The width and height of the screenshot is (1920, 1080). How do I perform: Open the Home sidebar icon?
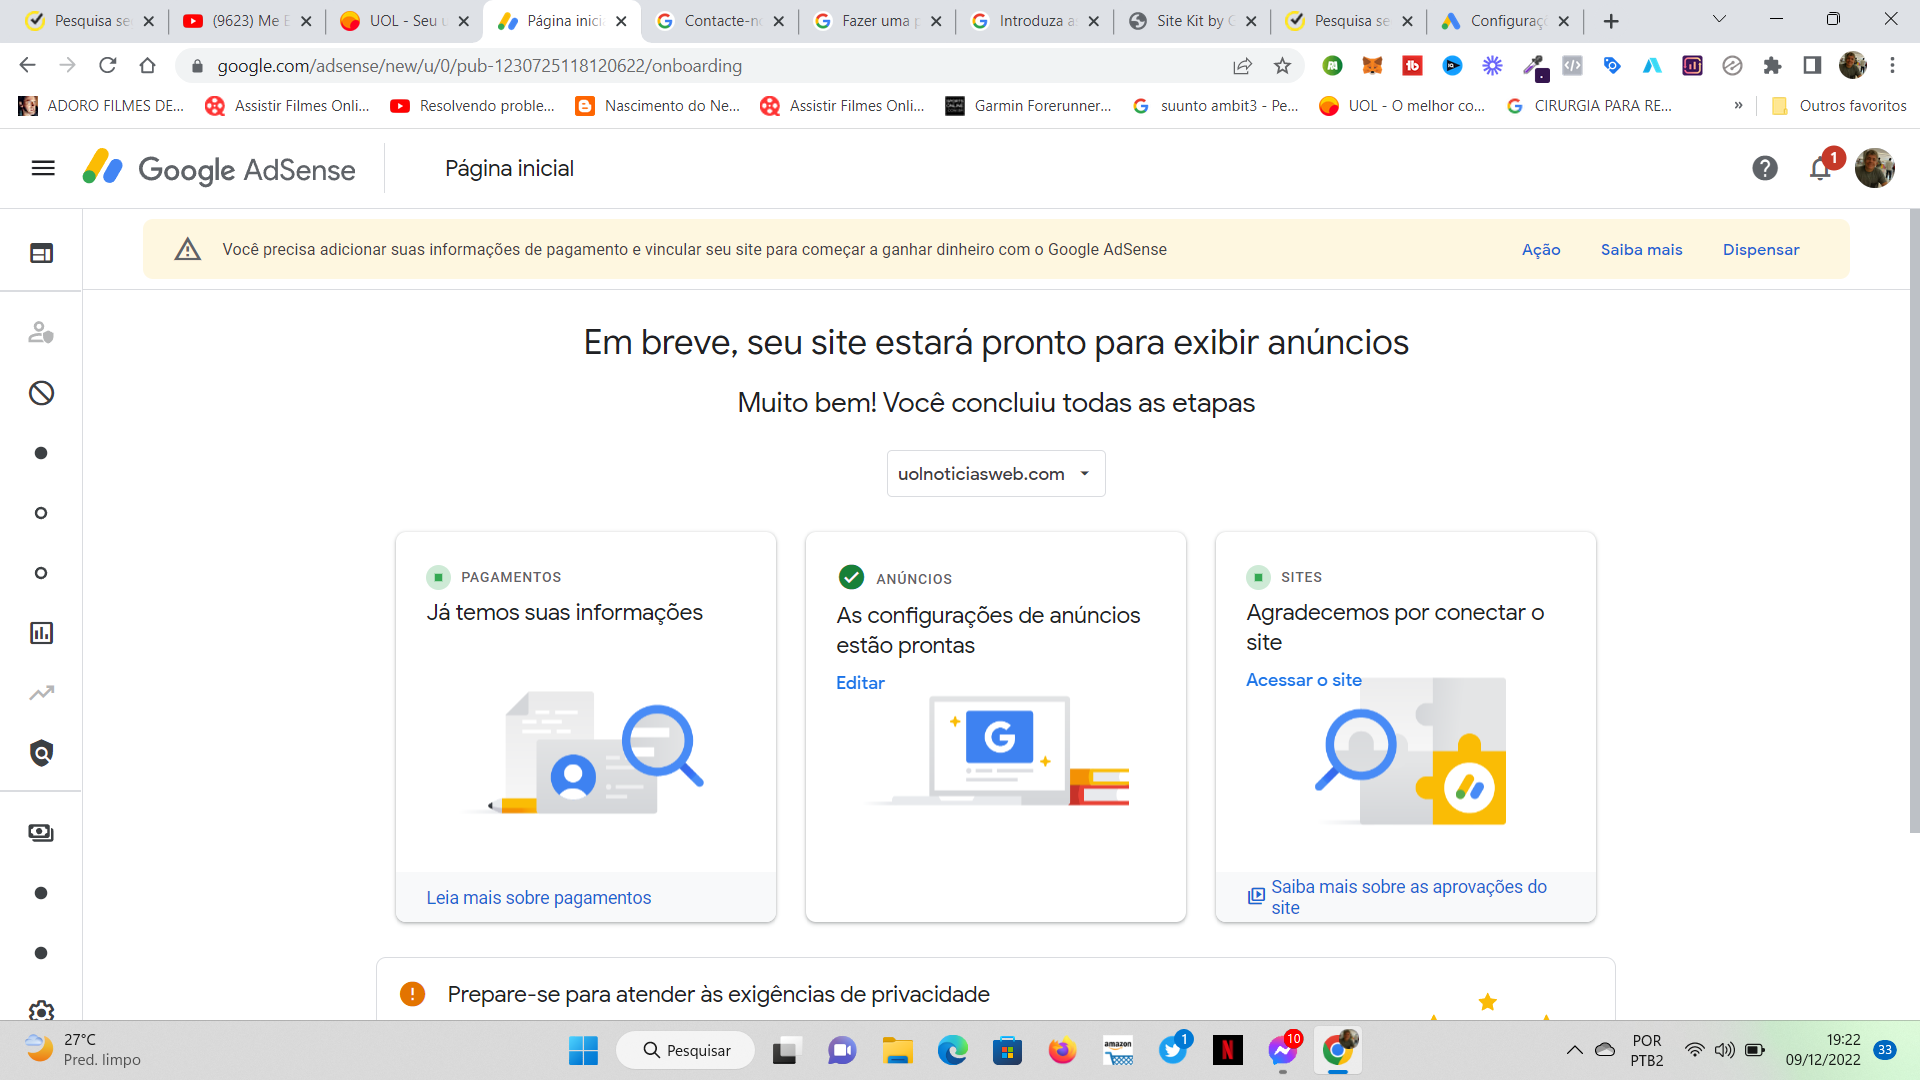(x=41, y=253)
